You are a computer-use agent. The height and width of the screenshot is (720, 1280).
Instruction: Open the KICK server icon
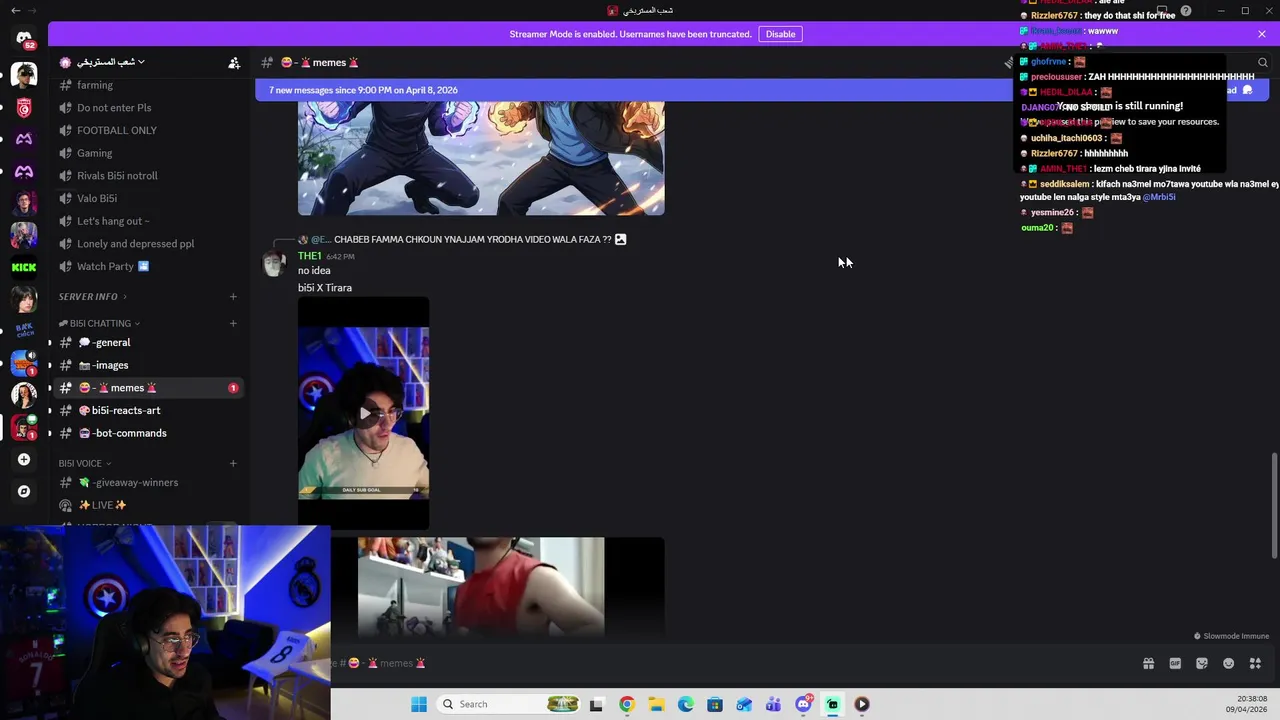(24, 267)
